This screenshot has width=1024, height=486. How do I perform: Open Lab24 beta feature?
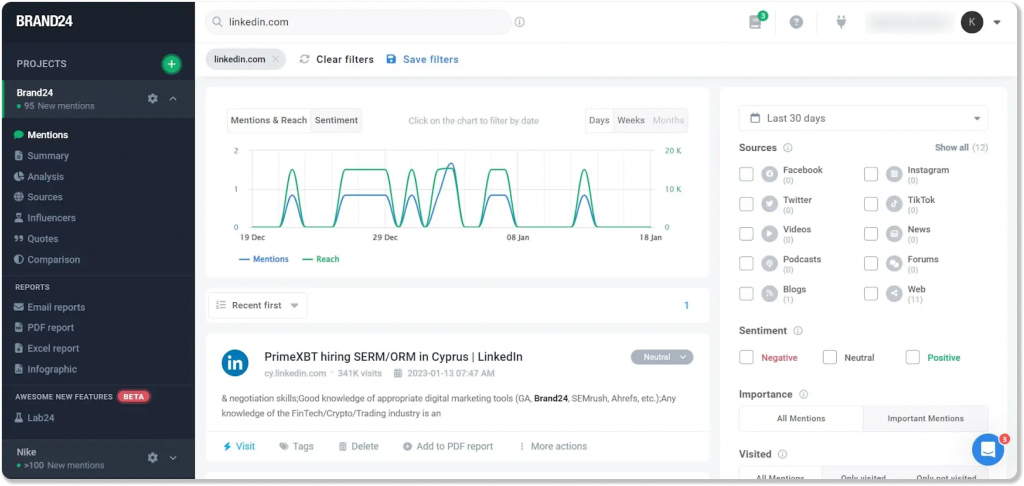pos(34,418)
